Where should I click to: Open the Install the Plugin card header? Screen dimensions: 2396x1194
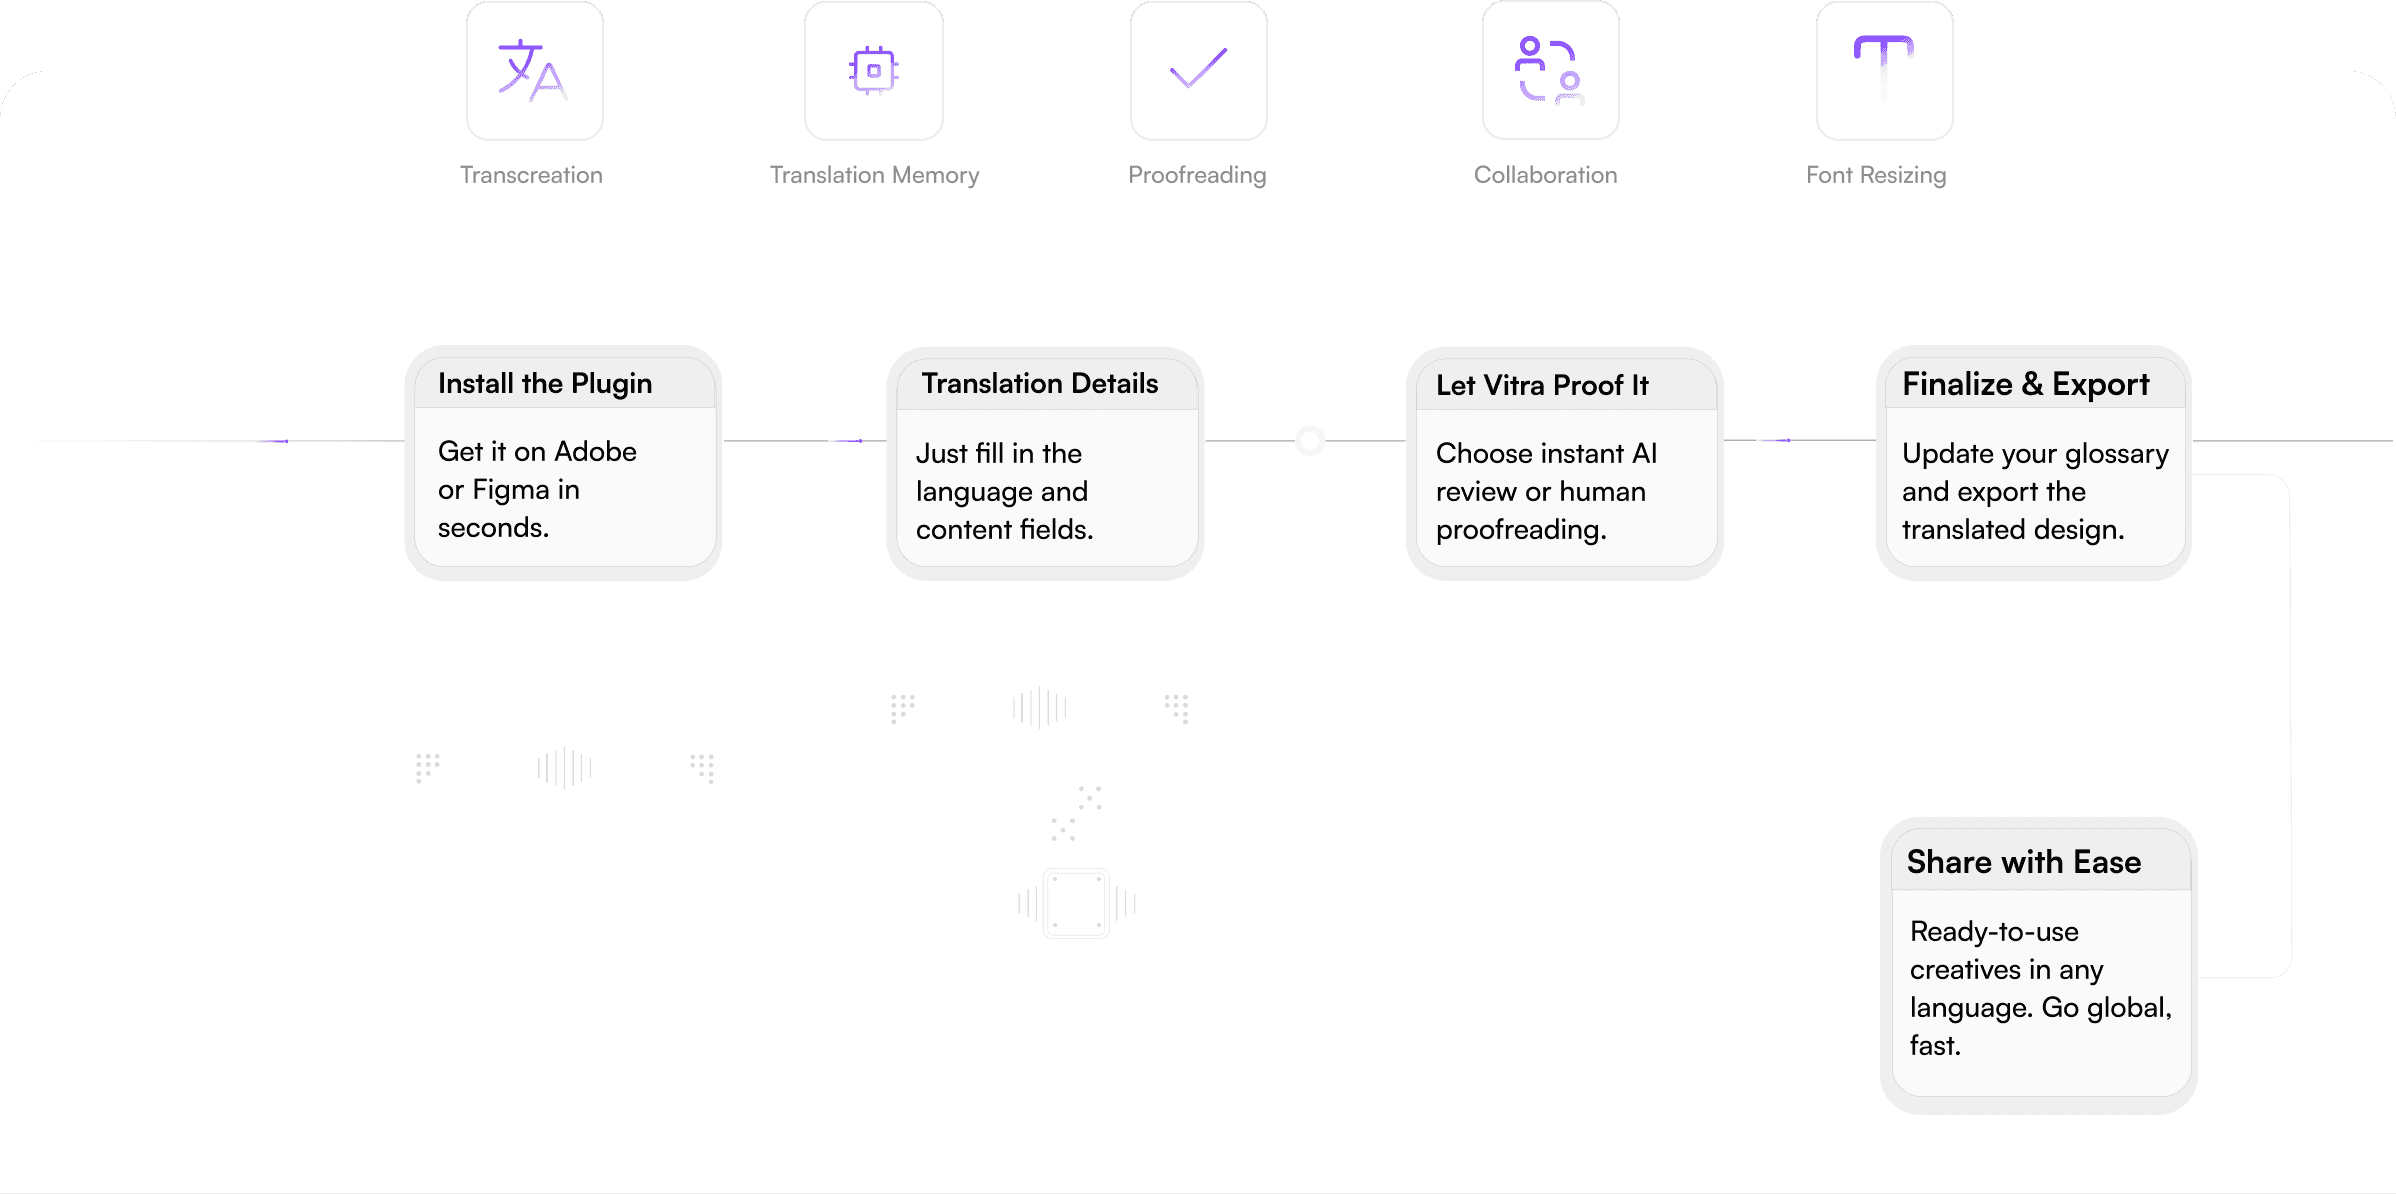click(565, 383)
